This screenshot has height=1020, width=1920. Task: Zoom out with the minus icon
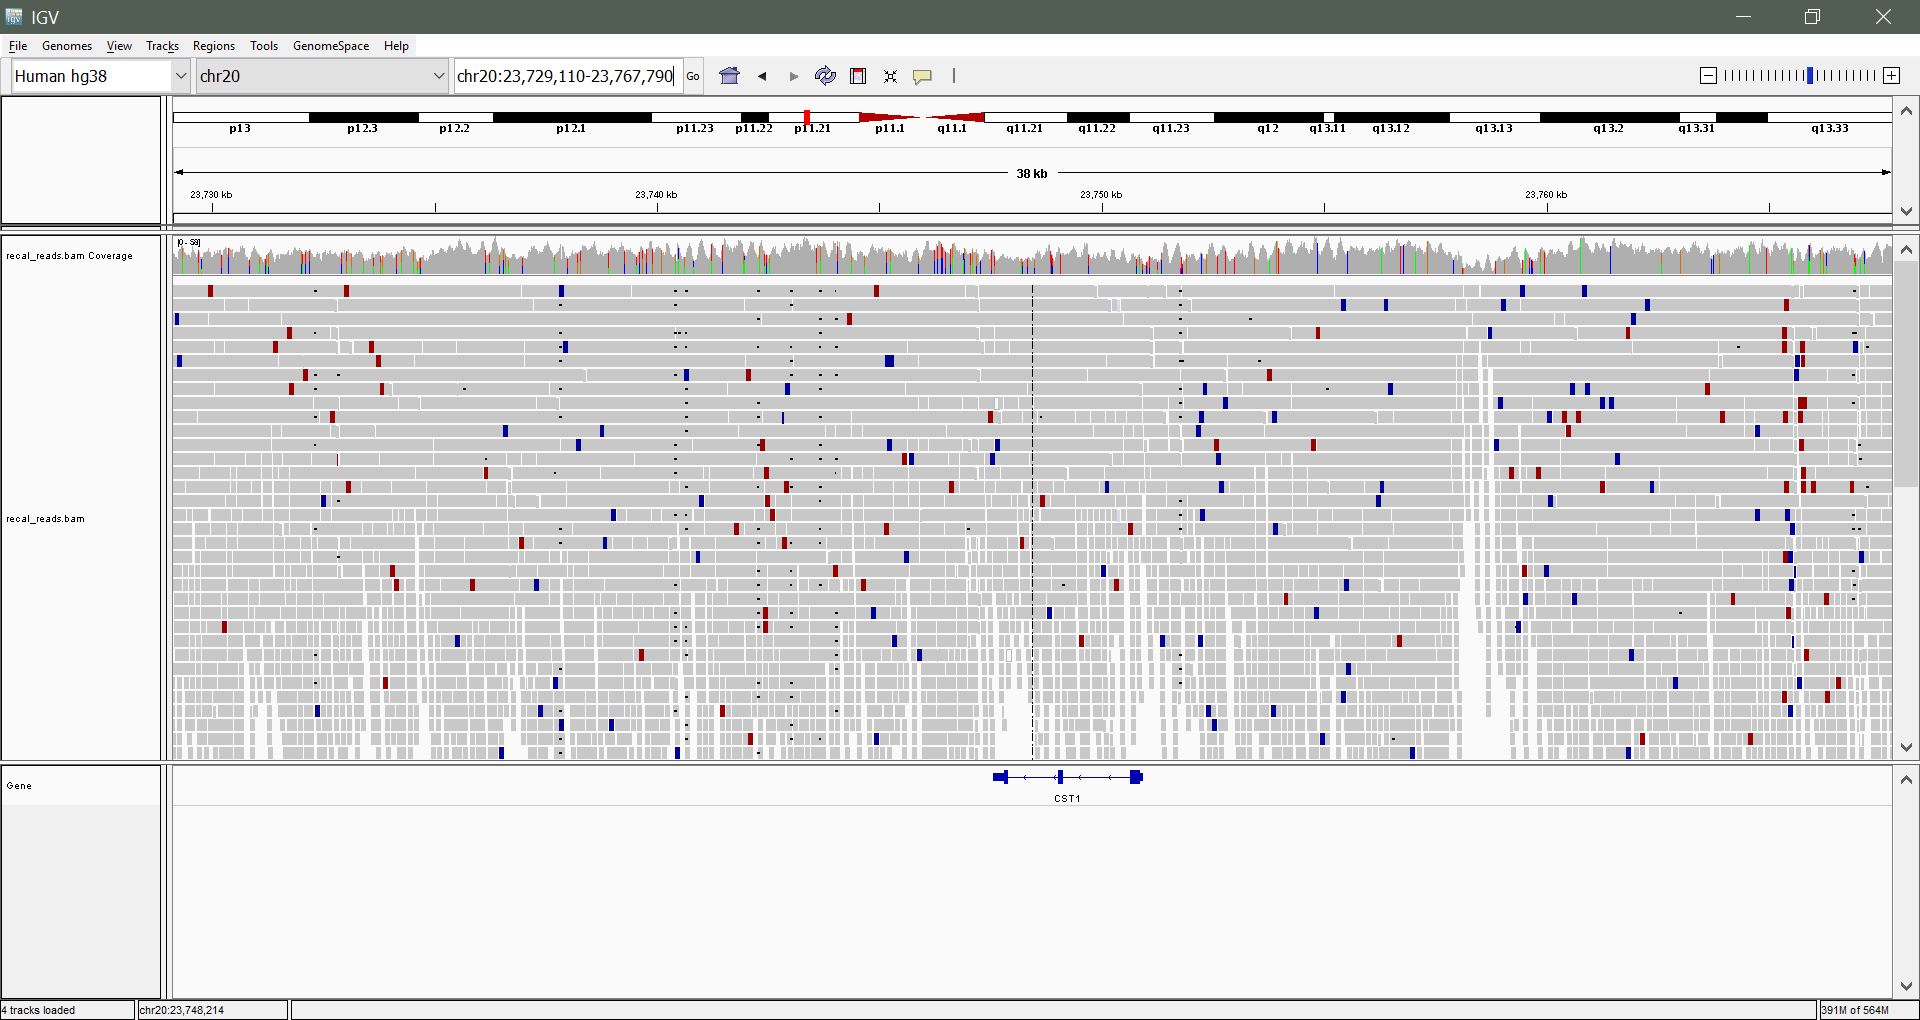coord(1708,76)
